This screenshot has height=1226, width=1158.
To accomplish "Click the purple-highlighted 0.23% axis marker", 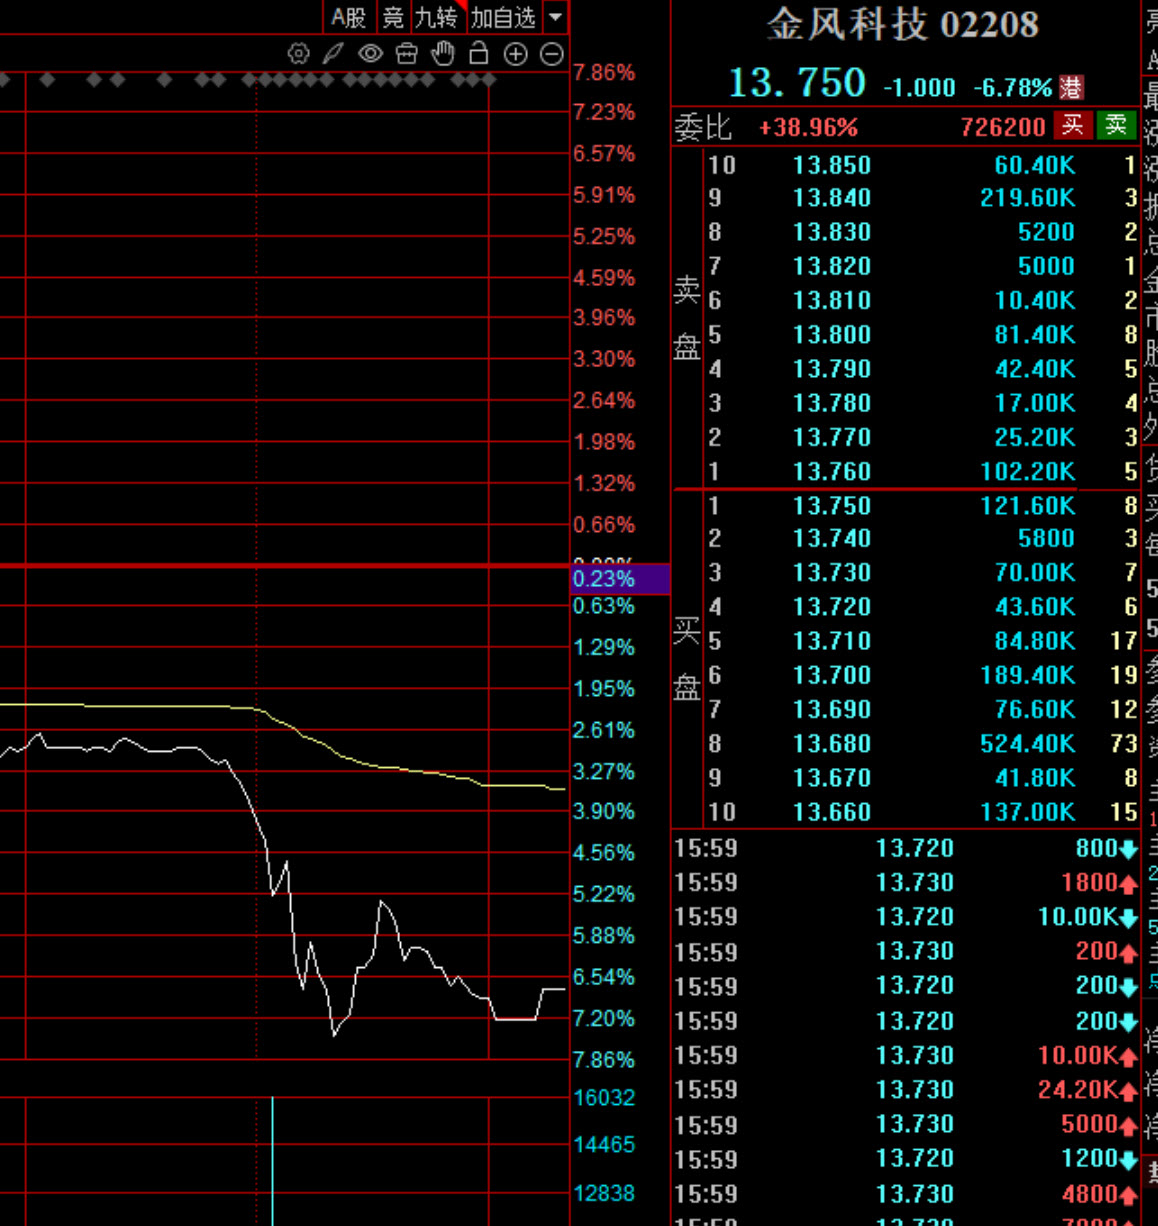I will click(620, 579).
